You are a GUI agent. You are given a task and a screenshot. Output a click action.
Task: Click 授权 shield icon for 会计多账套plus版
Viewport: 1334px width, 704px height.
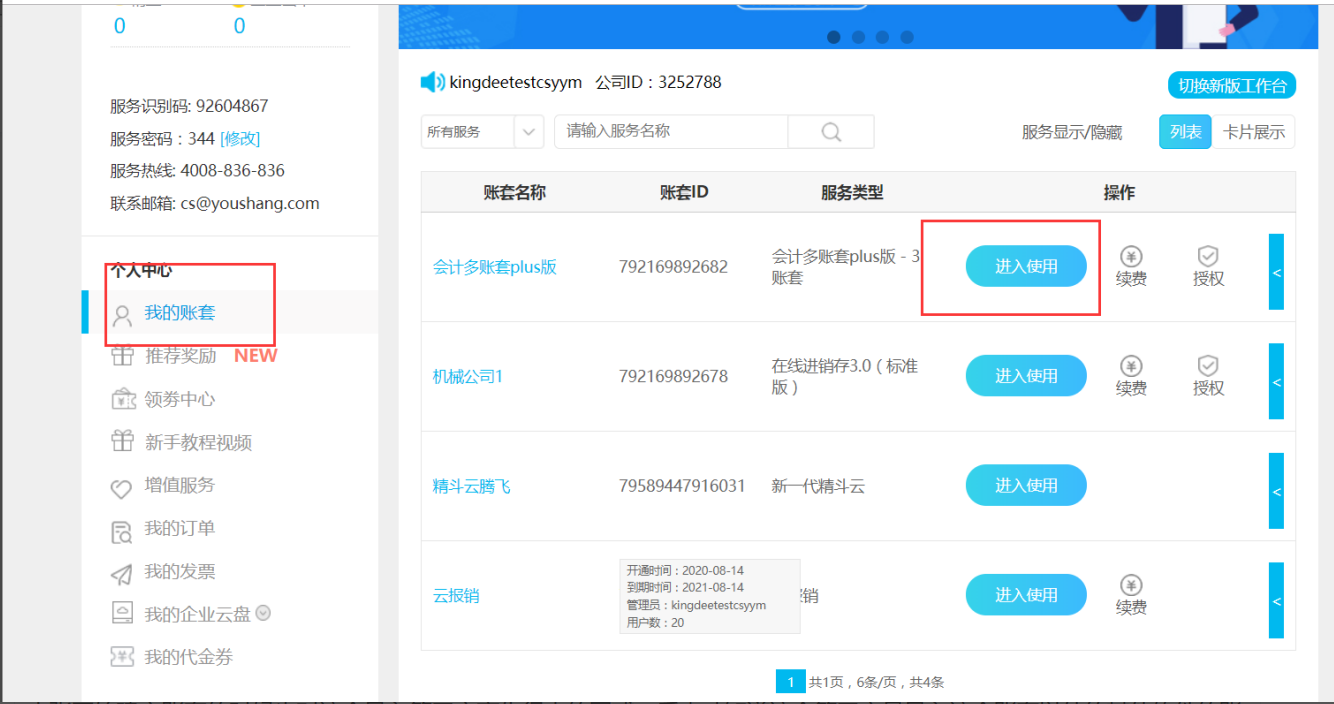tap(1208, 257)
